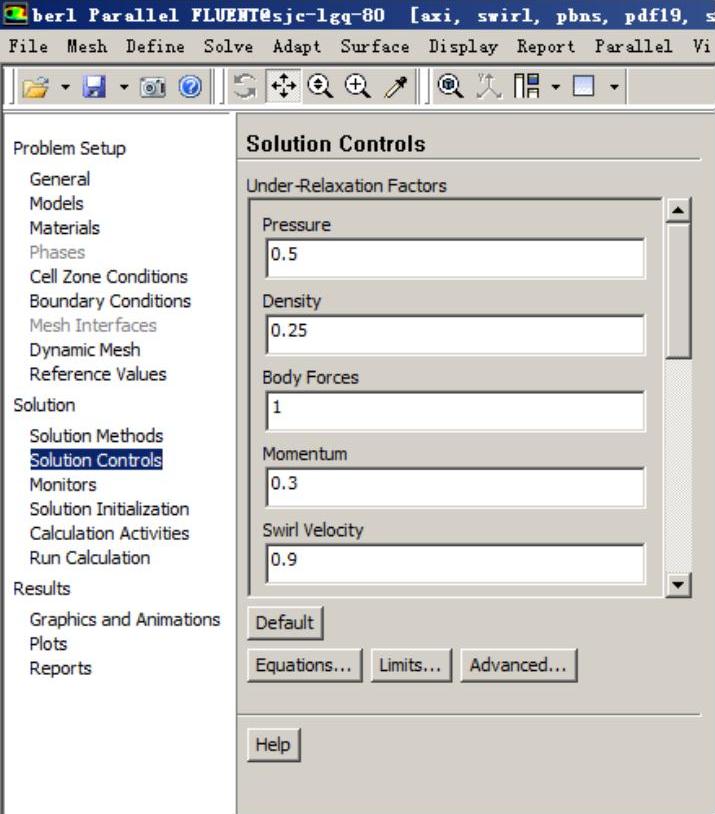Viewport: 715px width, 814px height.
Task: Select Run Calculation in Solution section
Action: pyautogui.click(x=89, y=558)
